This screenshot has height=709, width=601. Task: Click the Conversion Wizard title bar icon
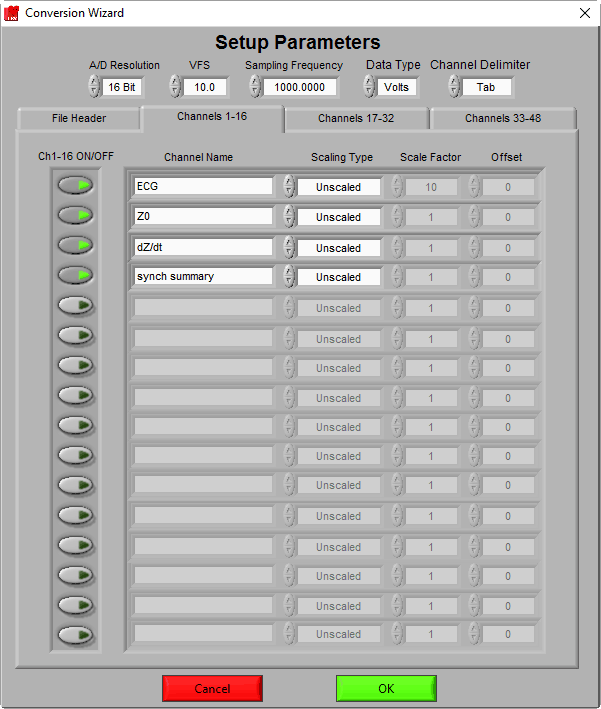(12, 13)
